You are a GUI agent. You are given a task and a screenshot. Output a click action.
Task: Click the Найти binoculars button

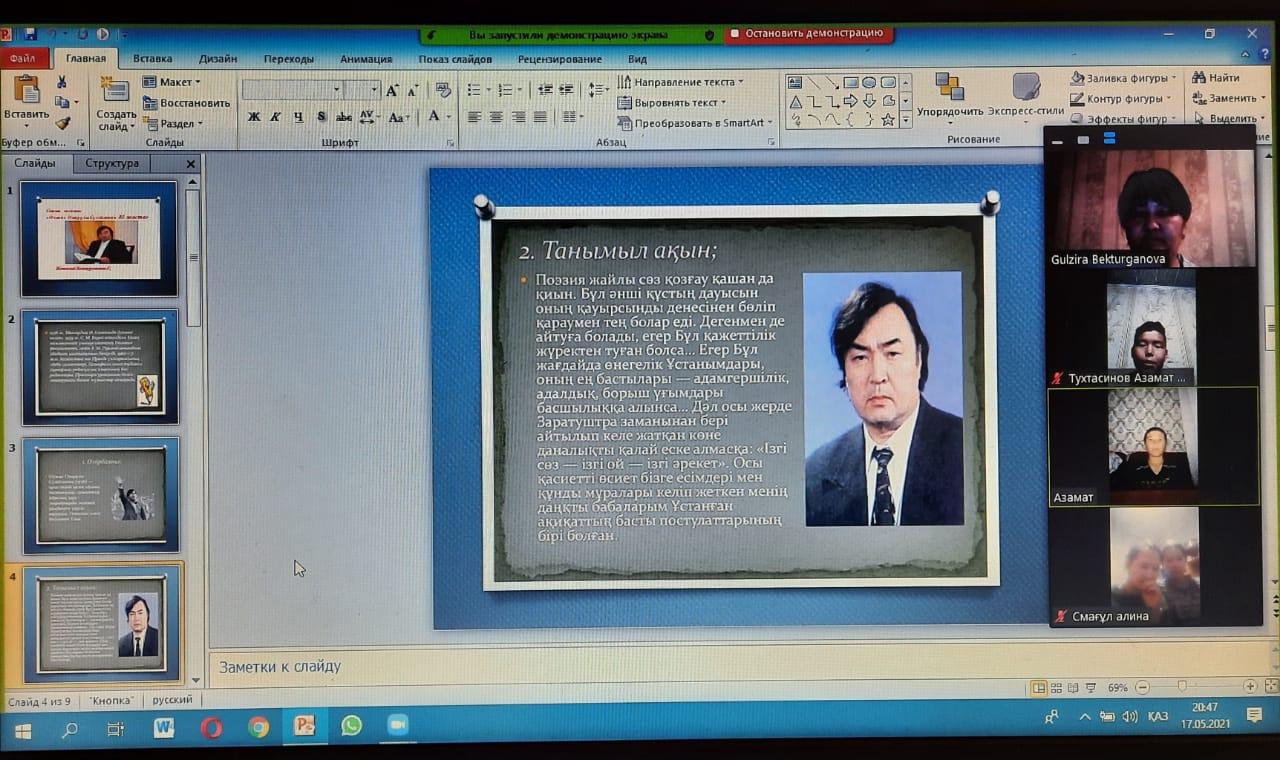[x=1216, y=78]
